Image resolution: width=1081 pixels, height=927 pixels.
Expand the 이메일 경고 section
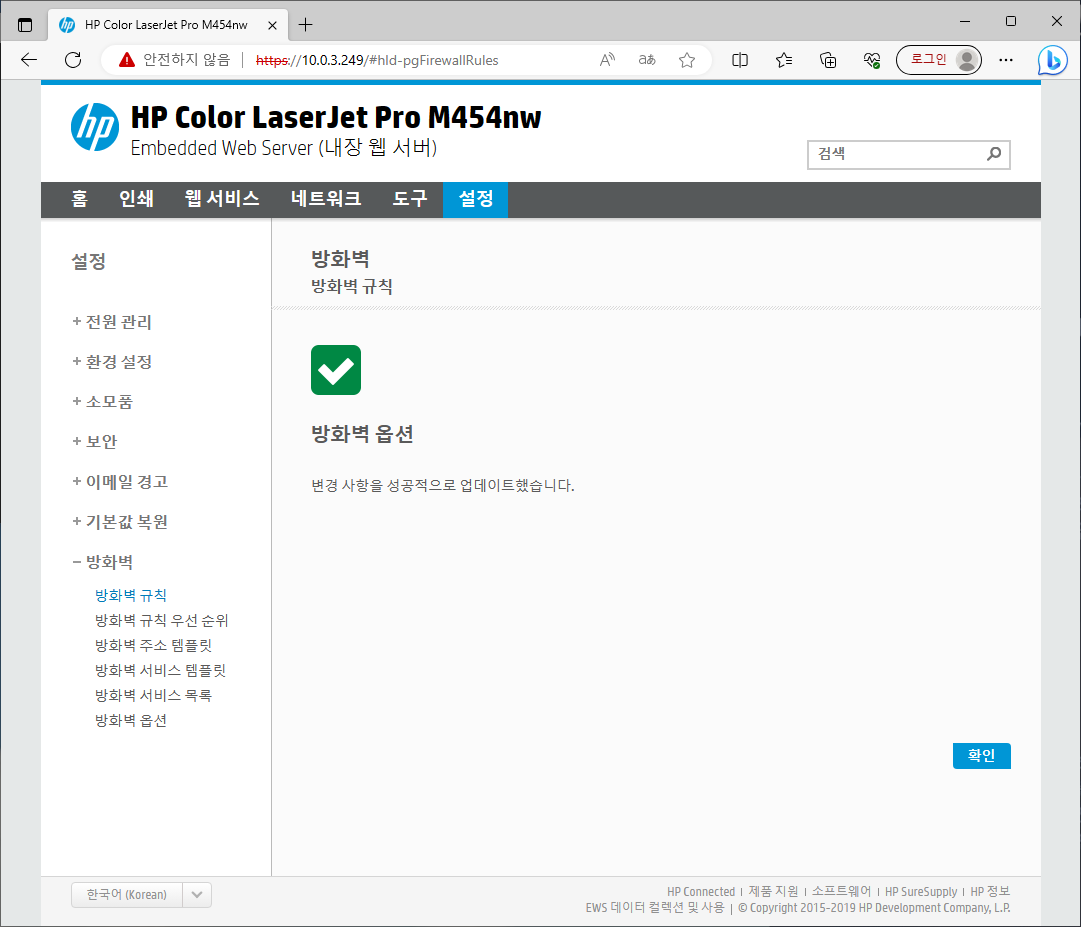(120, 482)
